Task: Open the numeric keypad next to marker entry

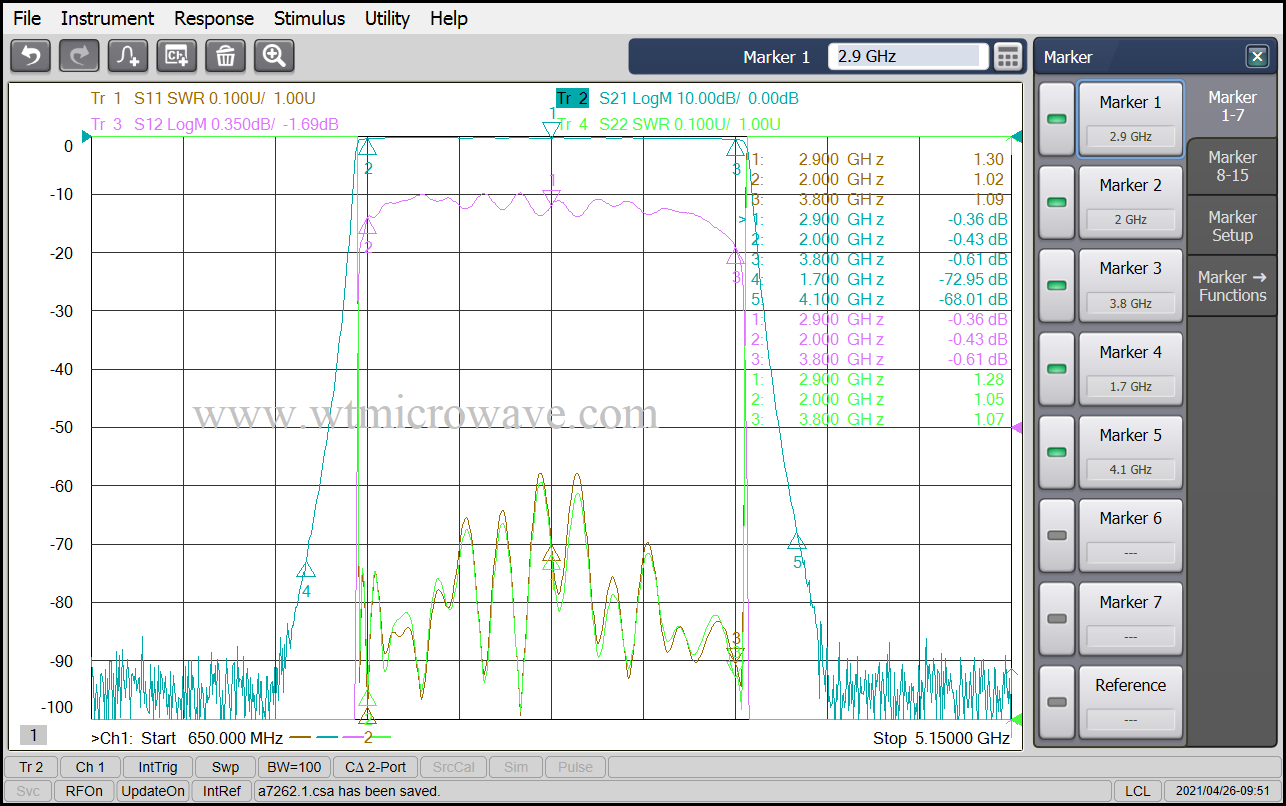Action: point(1008,57)
